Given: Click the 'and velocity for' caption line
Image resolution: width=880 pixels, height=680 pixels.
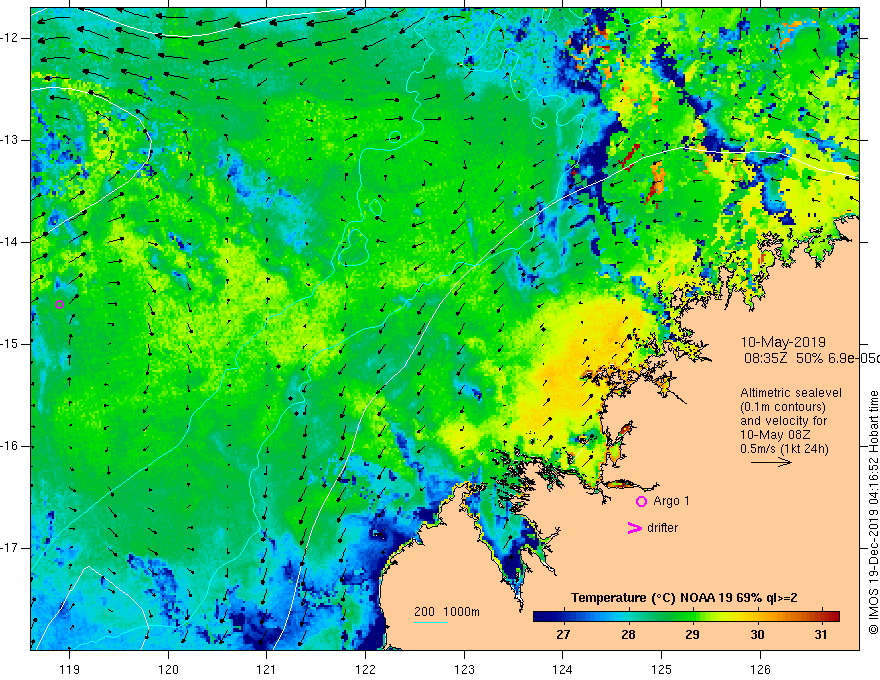Looking at the screenshot, I should click(783, 421).
